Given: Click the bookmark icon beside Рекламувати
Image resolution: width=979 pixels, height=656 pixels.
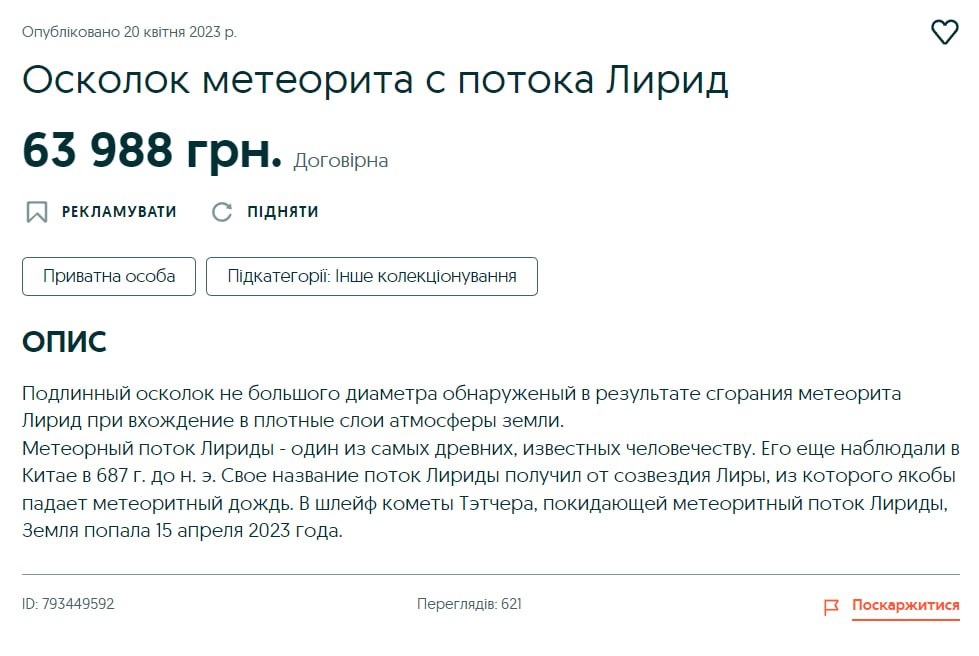Looking at the screenshot, I should point(37,212).
